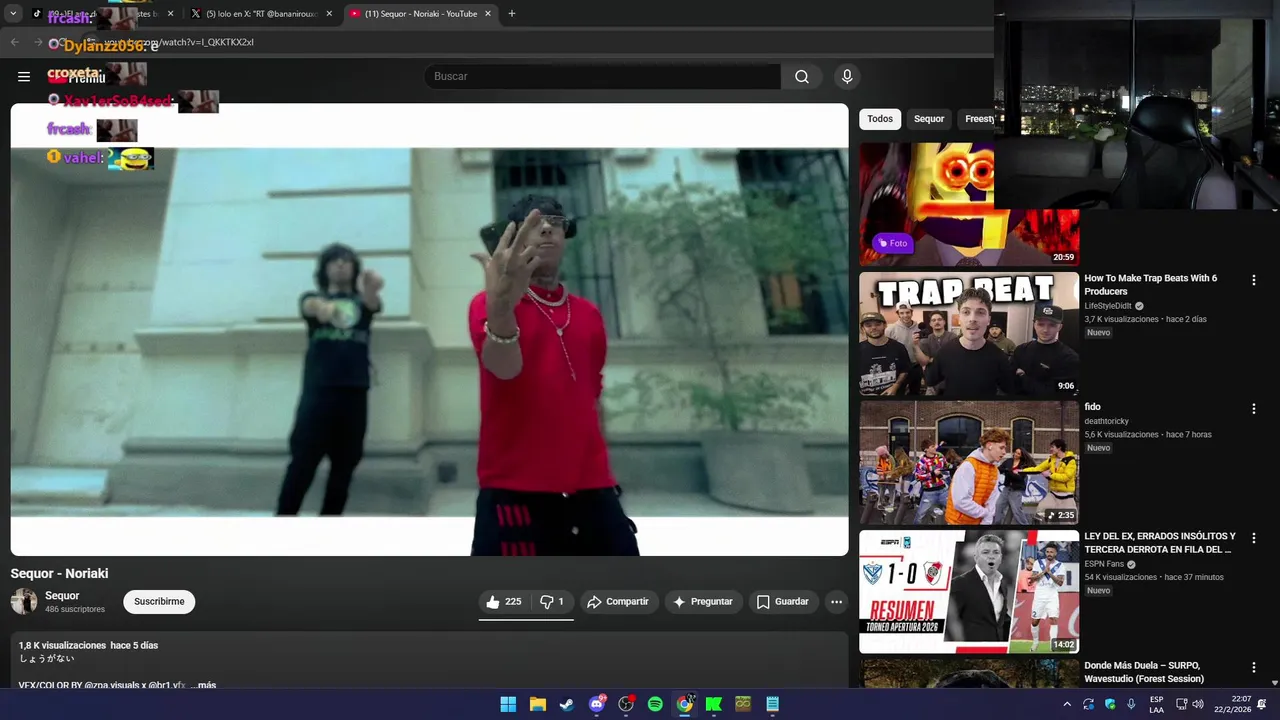Select the Freestyle filter chip
This screenshot has width=1280, height=720.
pyautogui.click(x=977, y=119)
